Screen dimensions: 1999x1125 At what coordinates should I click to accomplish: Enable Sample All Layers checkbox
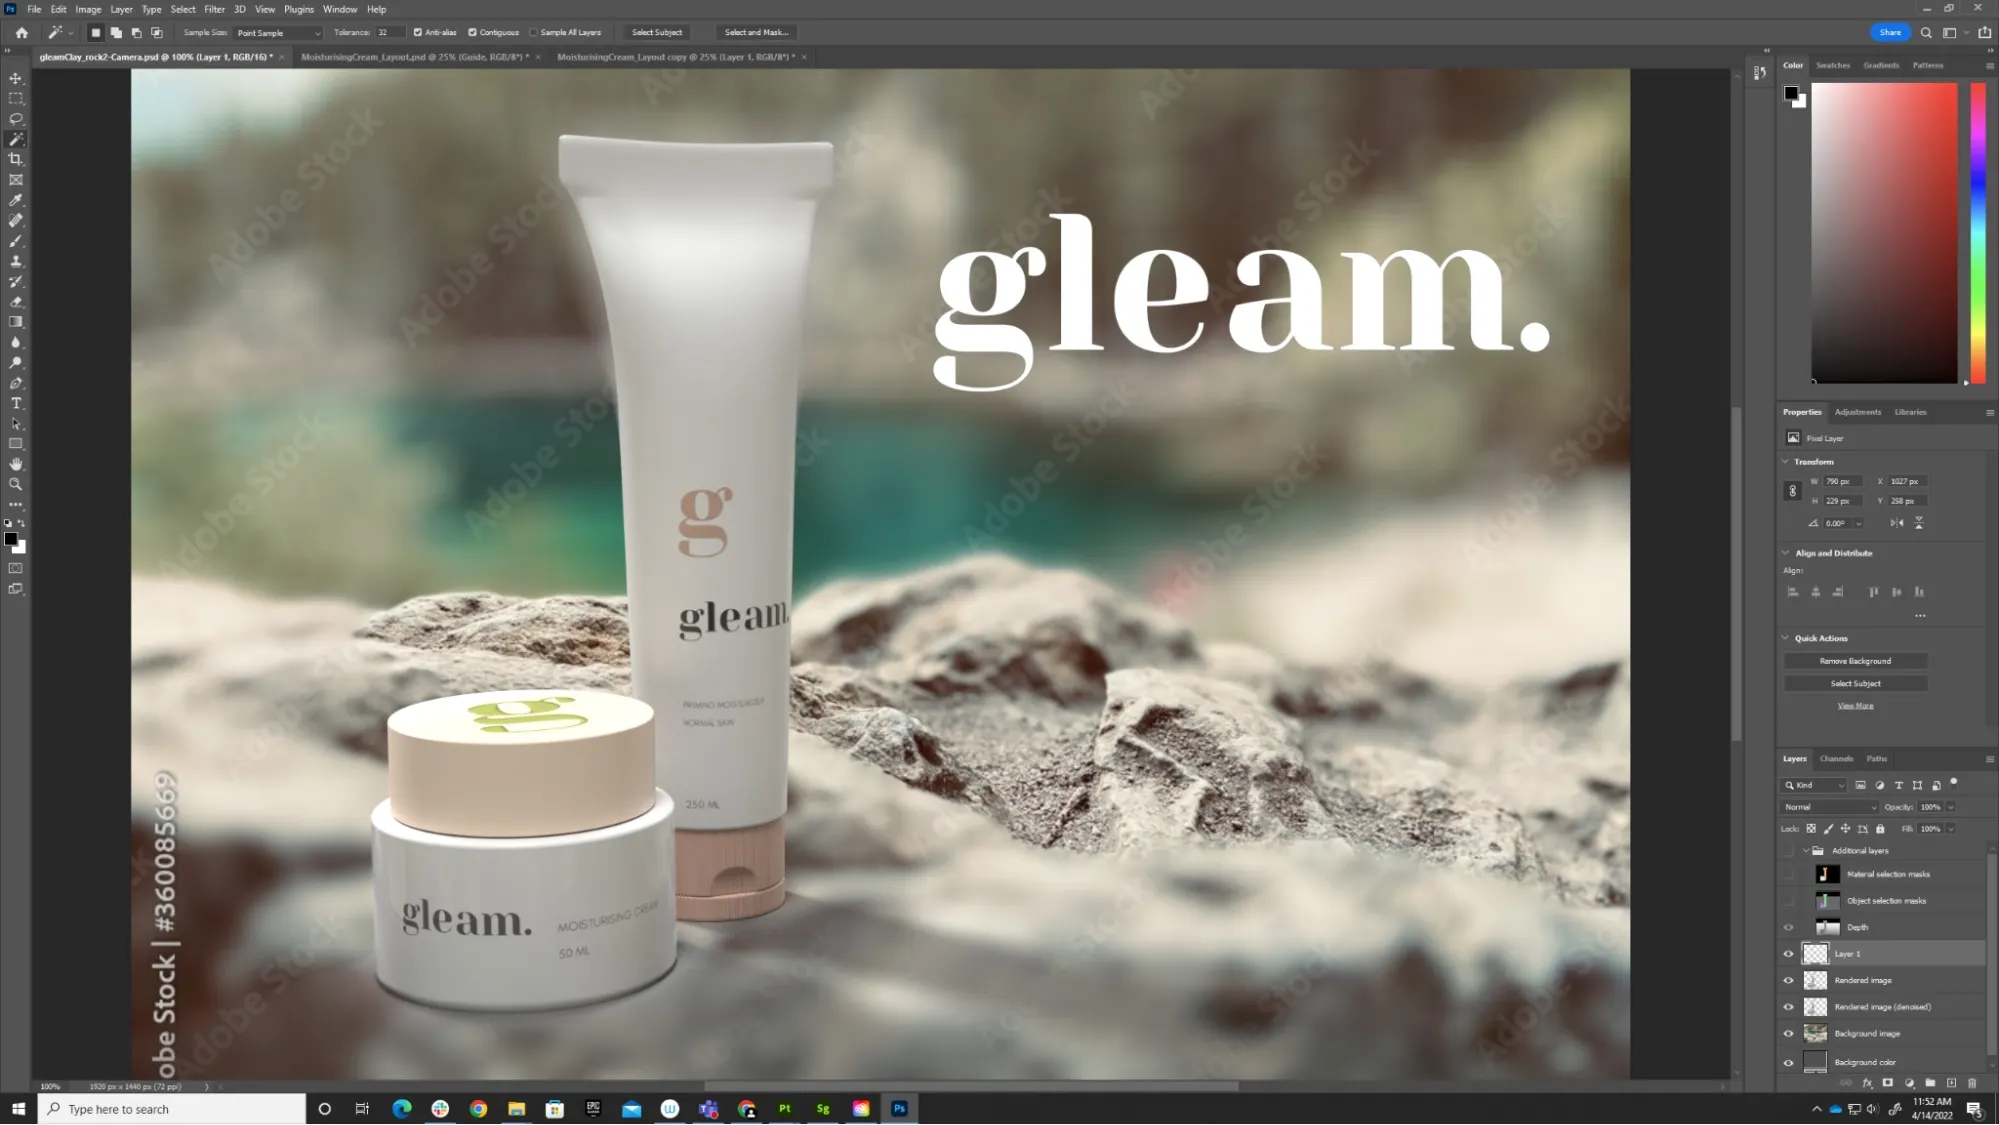534,32
